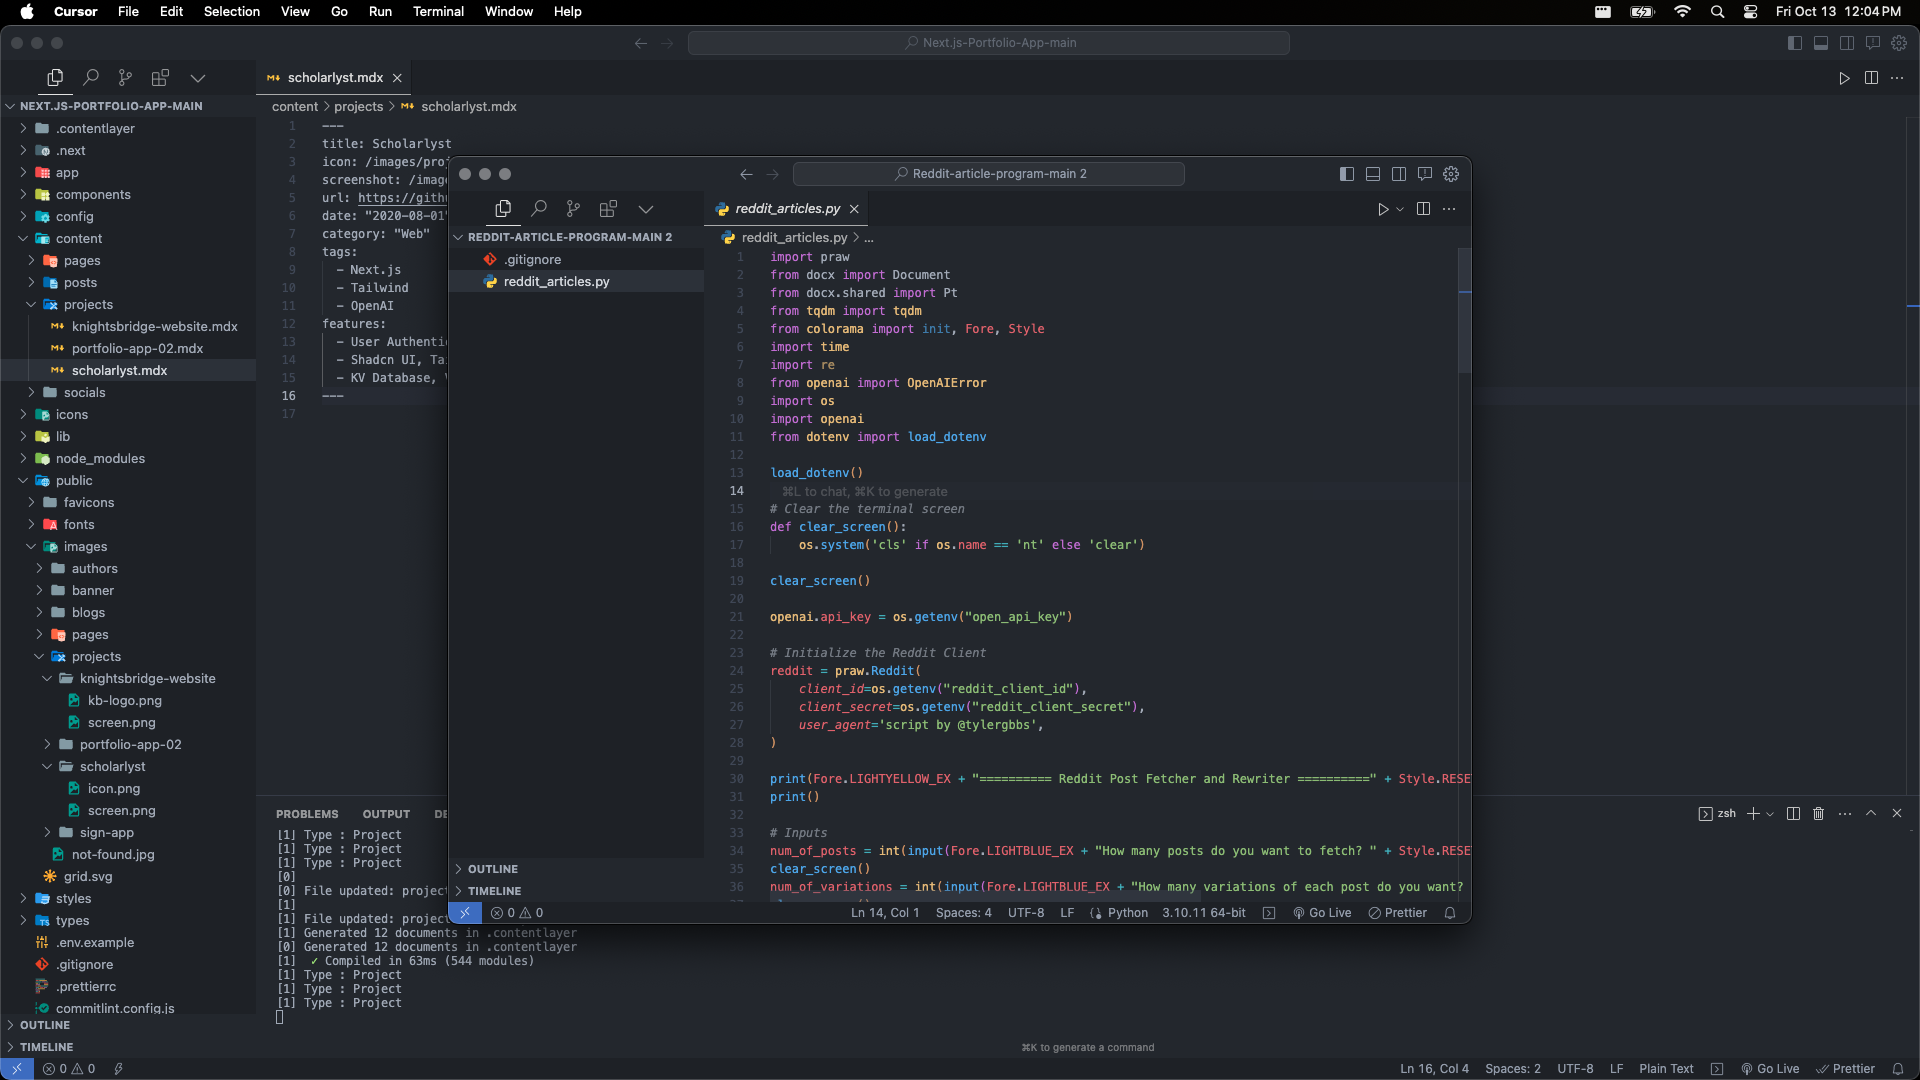Split the terminal panel
This screenshot has width=1920, height=1080.
pyautogui.click(x=1793, y=814)
